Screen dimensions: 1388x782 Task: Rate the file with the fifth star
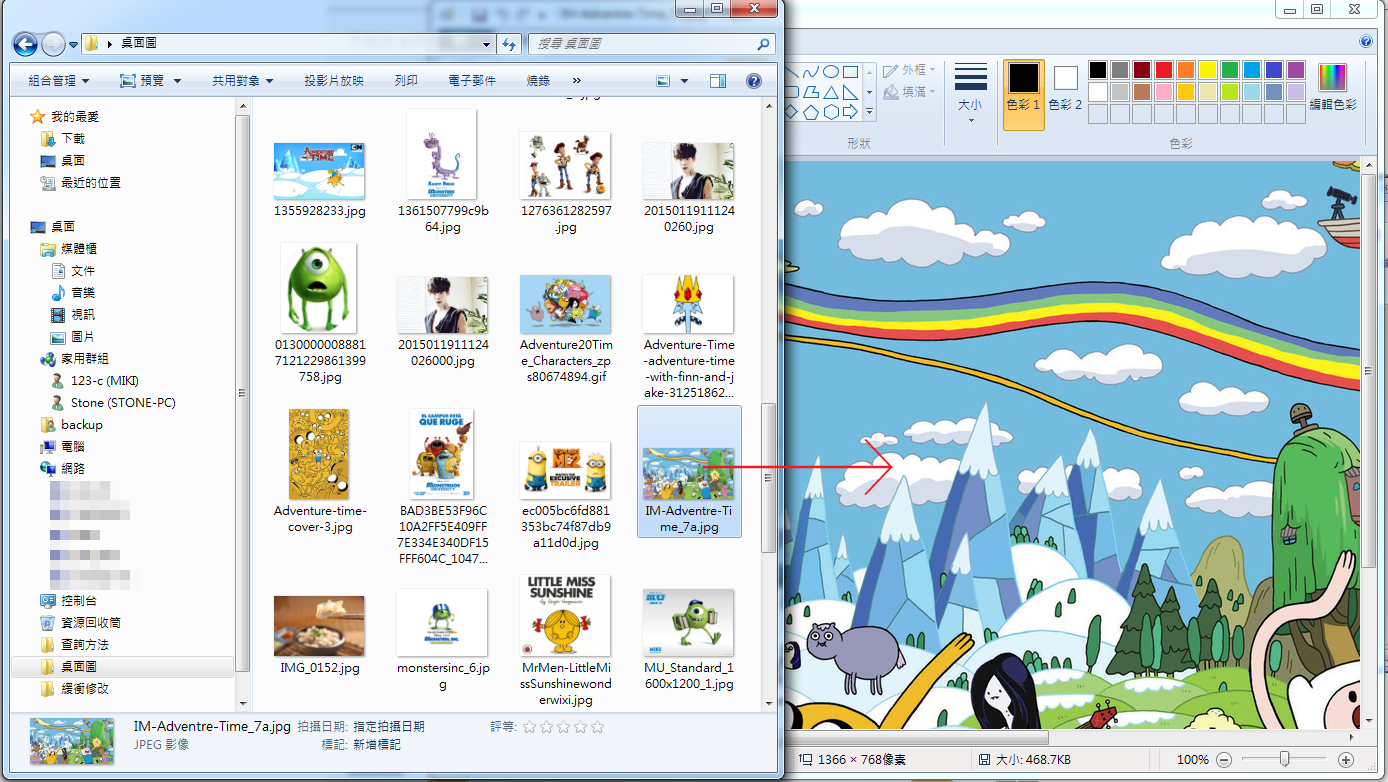(x=595, y=727)
